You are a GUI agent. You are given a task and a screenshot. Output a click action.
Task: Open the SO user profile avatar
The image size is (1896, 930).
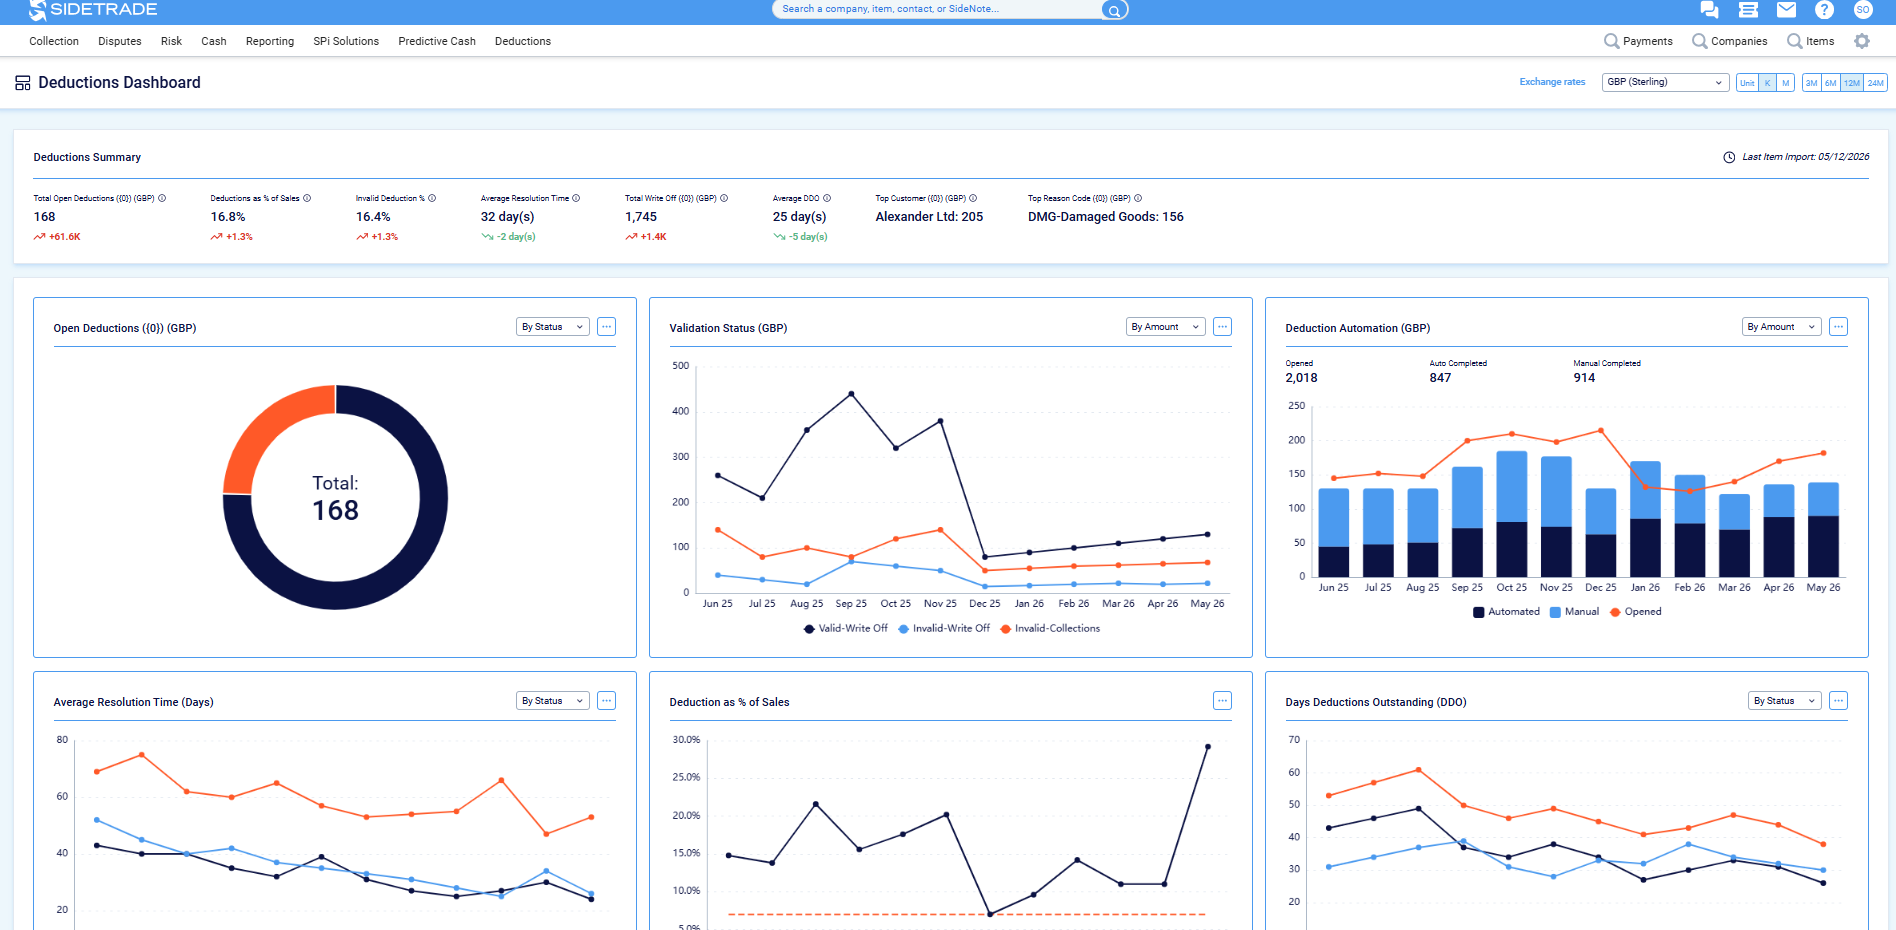coord(1862,10)
